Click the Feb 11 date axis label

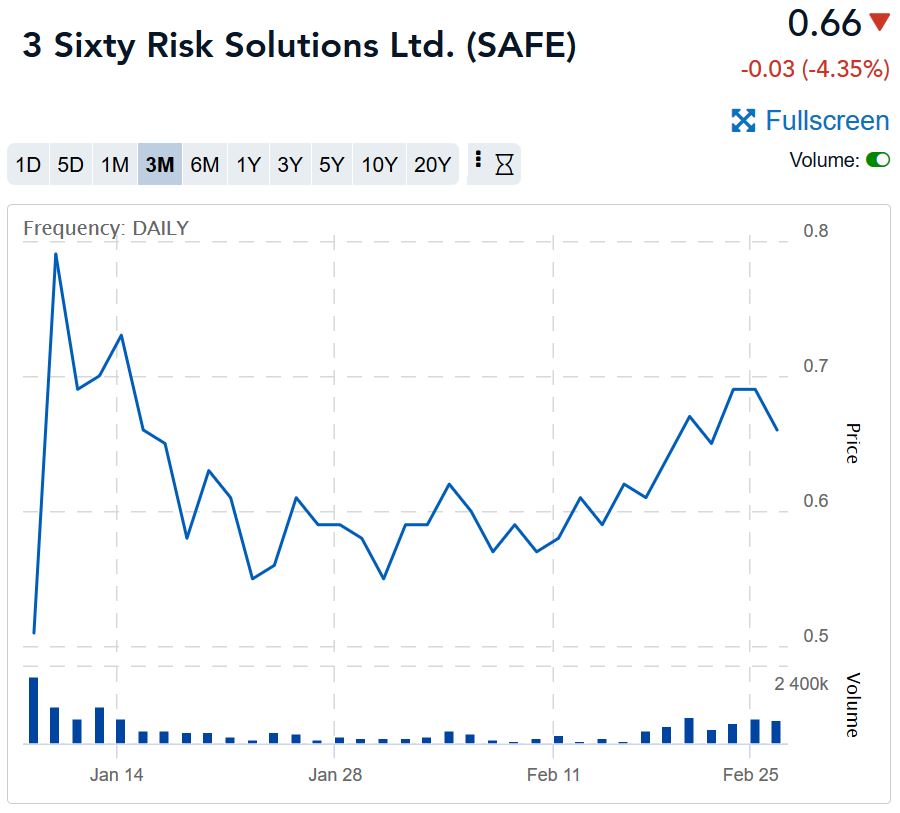click(x=554, y=775)
